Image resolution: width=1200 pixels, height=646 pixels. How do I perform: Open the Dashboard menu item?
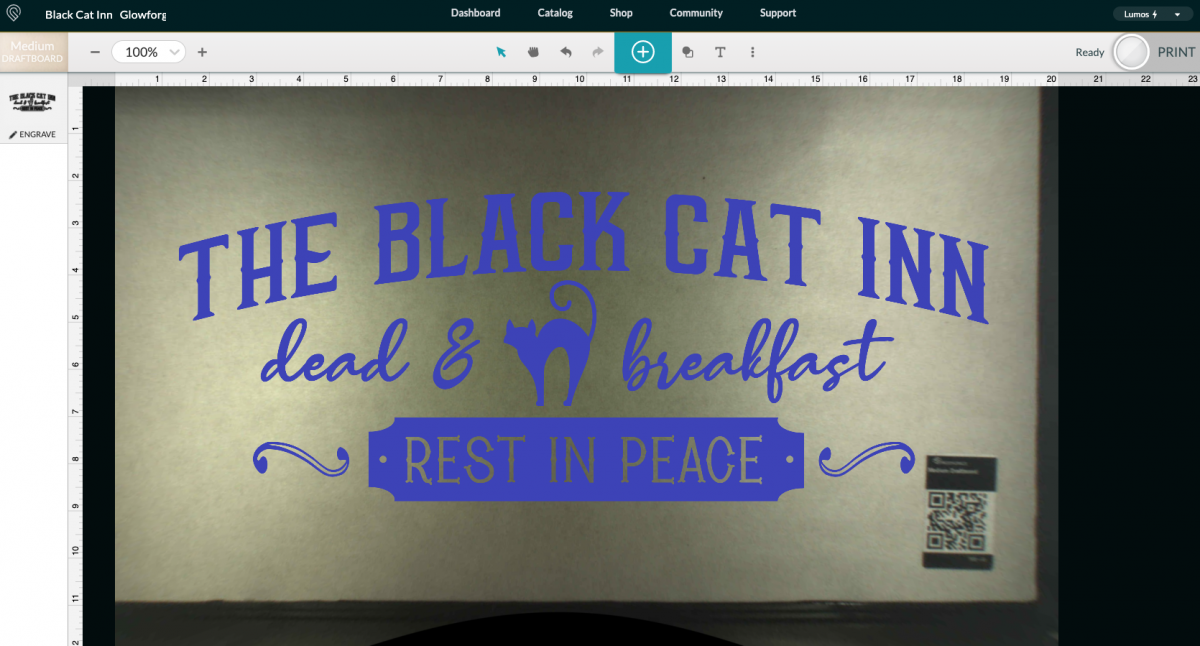(475, 13)
